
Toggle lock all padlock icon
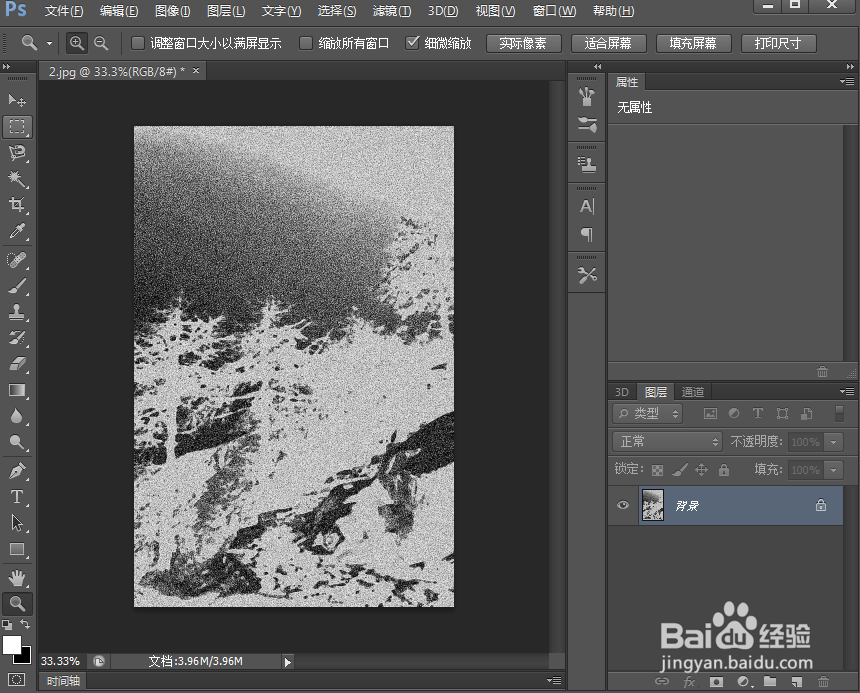[x=724, y=470]
